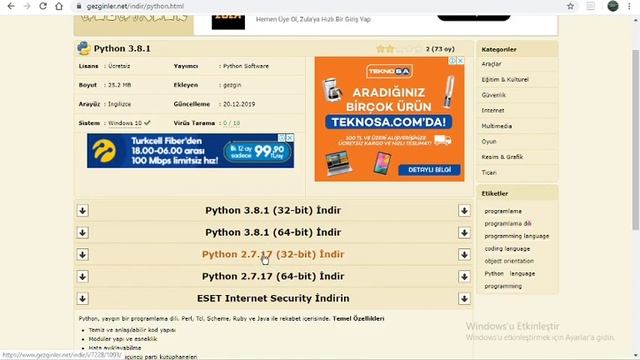Click the Temel Özellikleri bold text
This screenshot has height=360, width=640.
click(358, 318)
